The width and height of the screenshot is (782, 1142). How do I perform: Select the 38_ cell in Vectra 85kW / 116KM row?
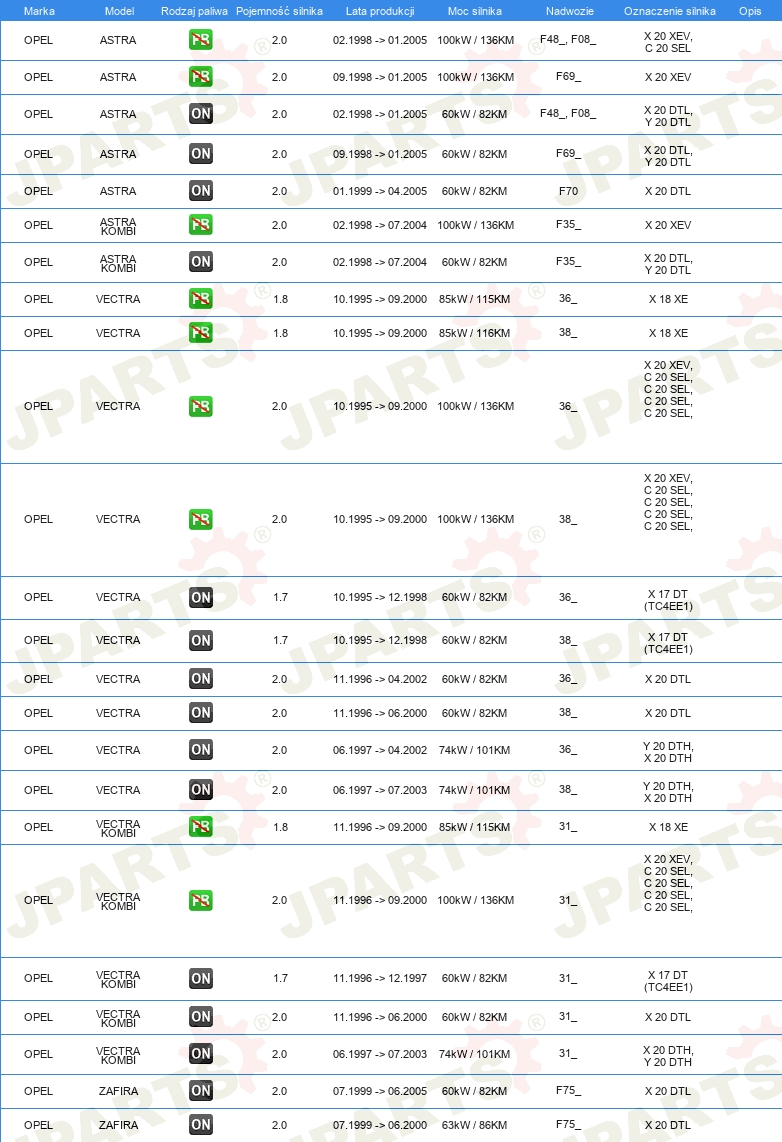click(568, 333)
